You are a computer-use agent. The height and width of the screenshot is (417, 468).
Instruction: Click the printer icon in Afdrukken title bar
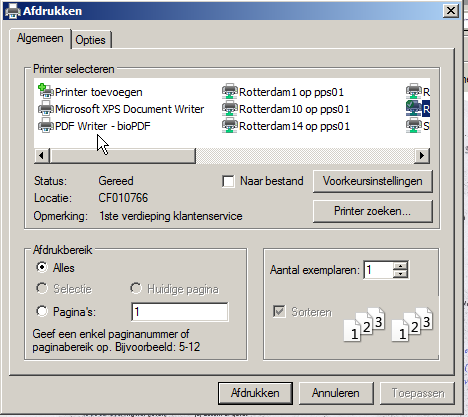(13, 11)
